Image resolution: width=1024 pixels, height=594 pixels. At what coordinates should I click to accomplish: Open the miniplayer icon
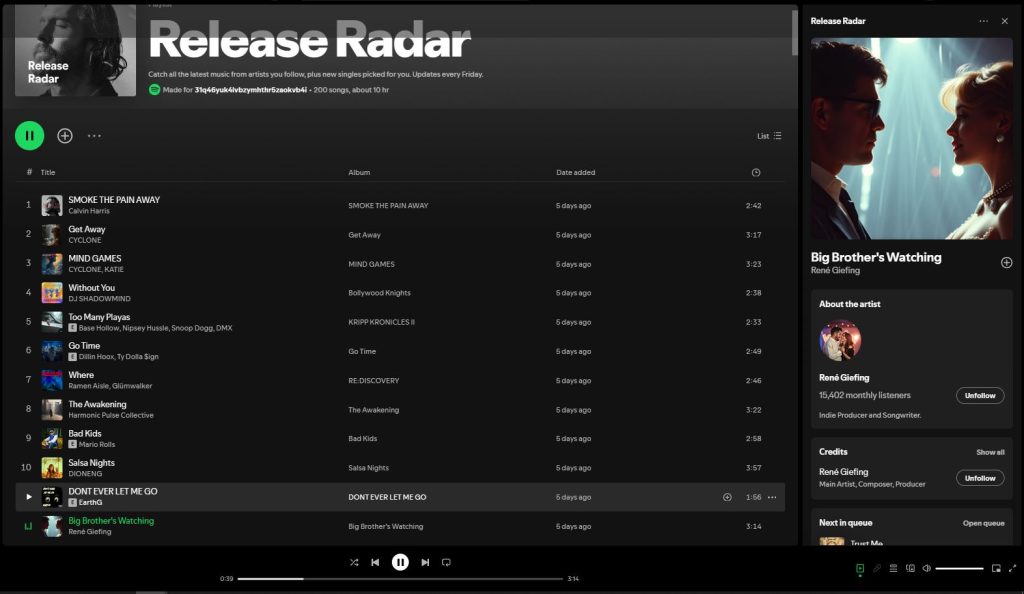[x=996, y=569]
